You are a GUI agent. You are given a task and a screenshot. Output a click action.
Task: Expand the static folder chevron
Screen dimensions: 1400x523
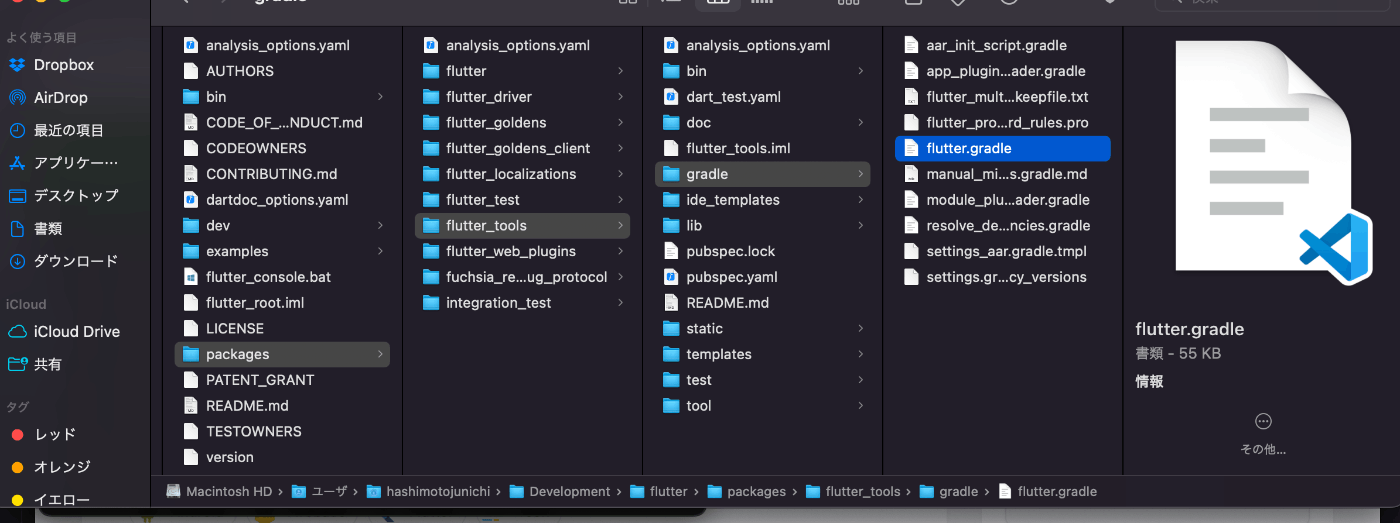[860, 329]
